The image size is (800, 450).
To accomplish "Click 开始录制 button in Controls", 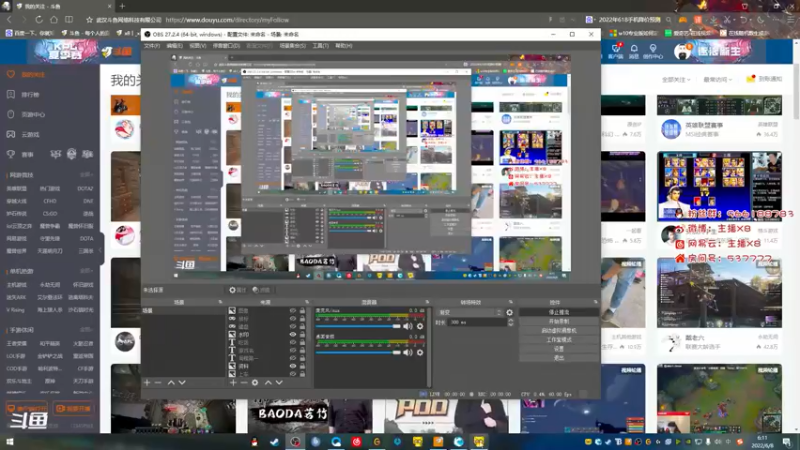I will 559,321.
